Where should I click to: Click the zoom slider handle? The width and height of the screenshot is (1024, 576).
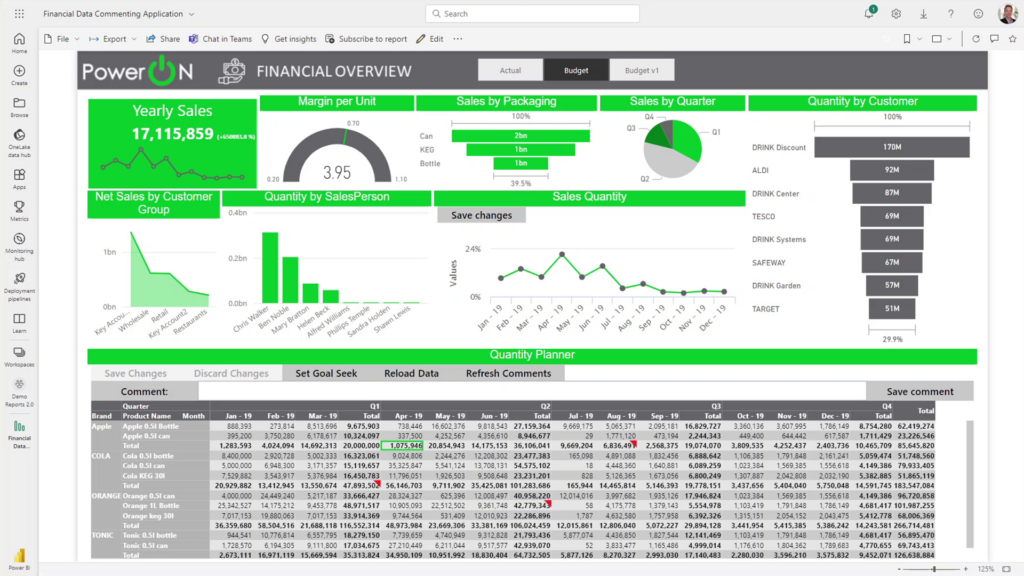tap(934, 569)
